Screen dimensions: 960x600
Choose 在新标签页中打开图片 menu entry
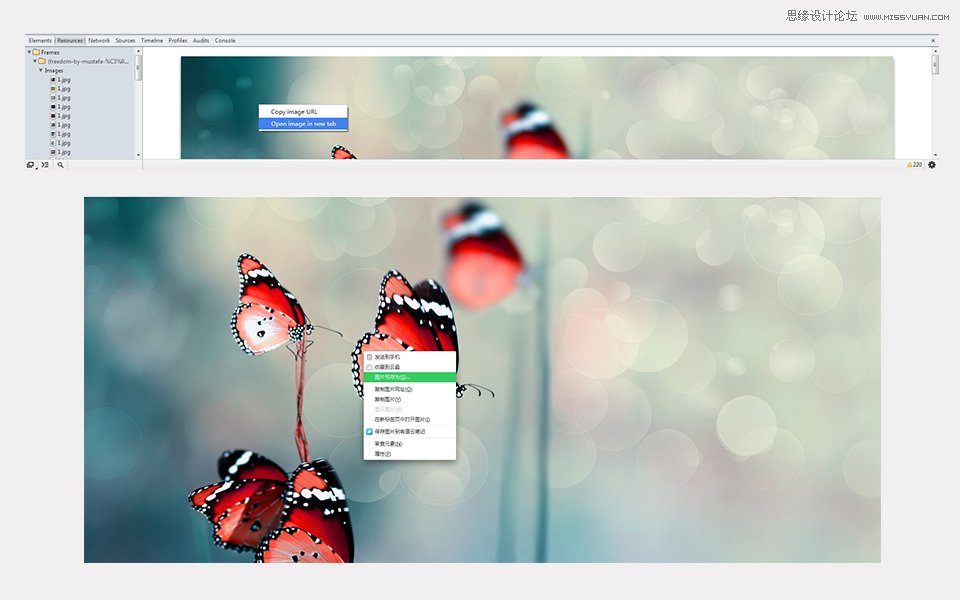[410, 419]
